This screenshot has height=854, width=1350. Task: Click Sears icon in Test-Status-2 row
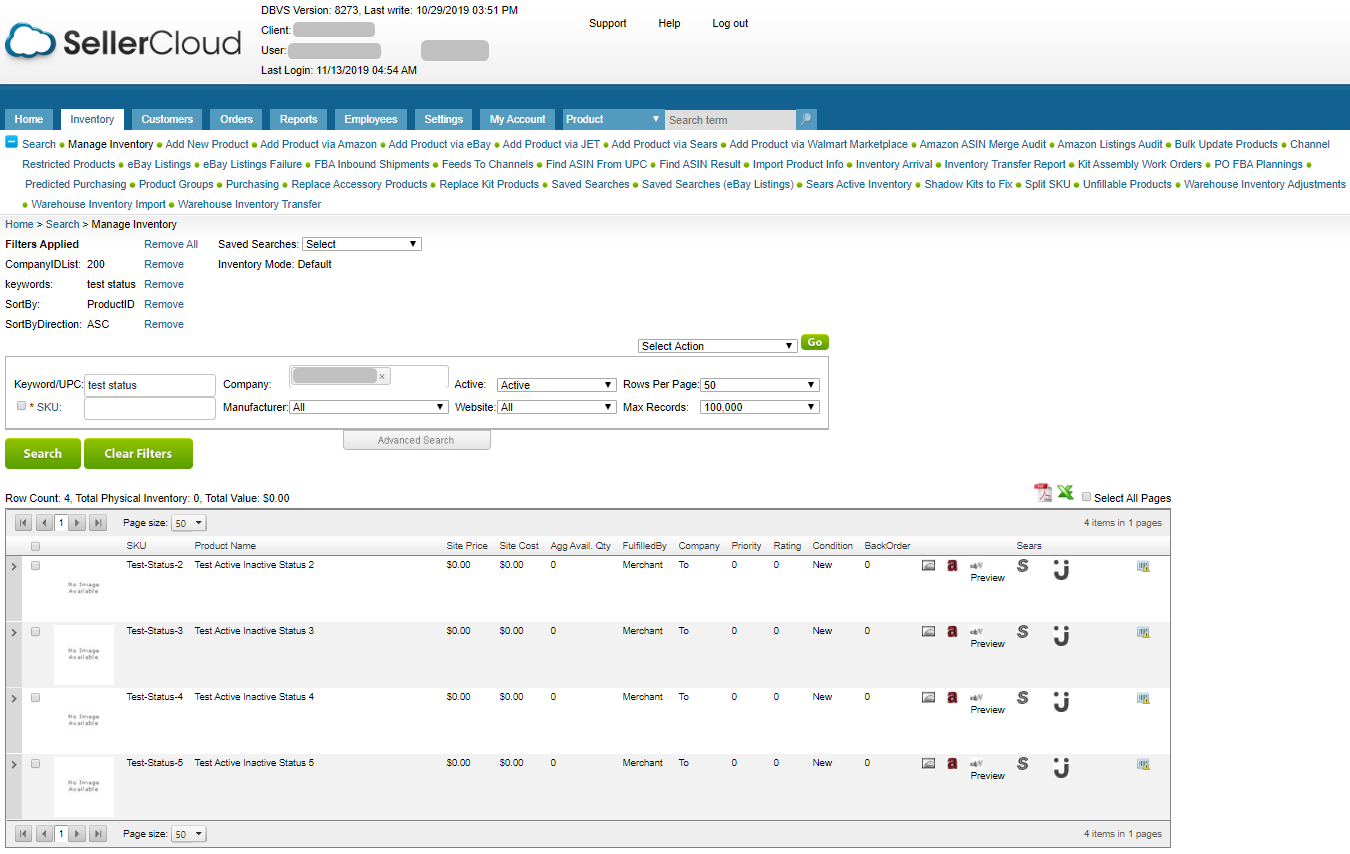coord(1022,566)
